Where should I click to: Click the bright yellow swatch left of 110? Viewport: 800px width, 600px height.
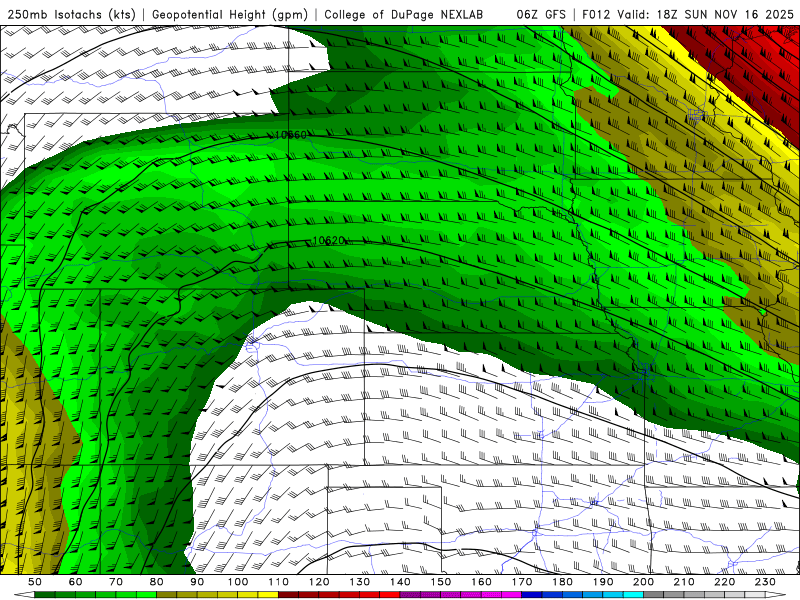coord(268,595)
